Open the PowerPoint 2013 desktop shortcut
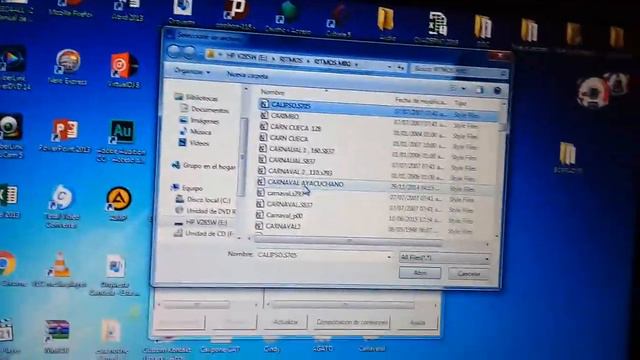This screenshot has width=640, height=360. tap(64, 136)
